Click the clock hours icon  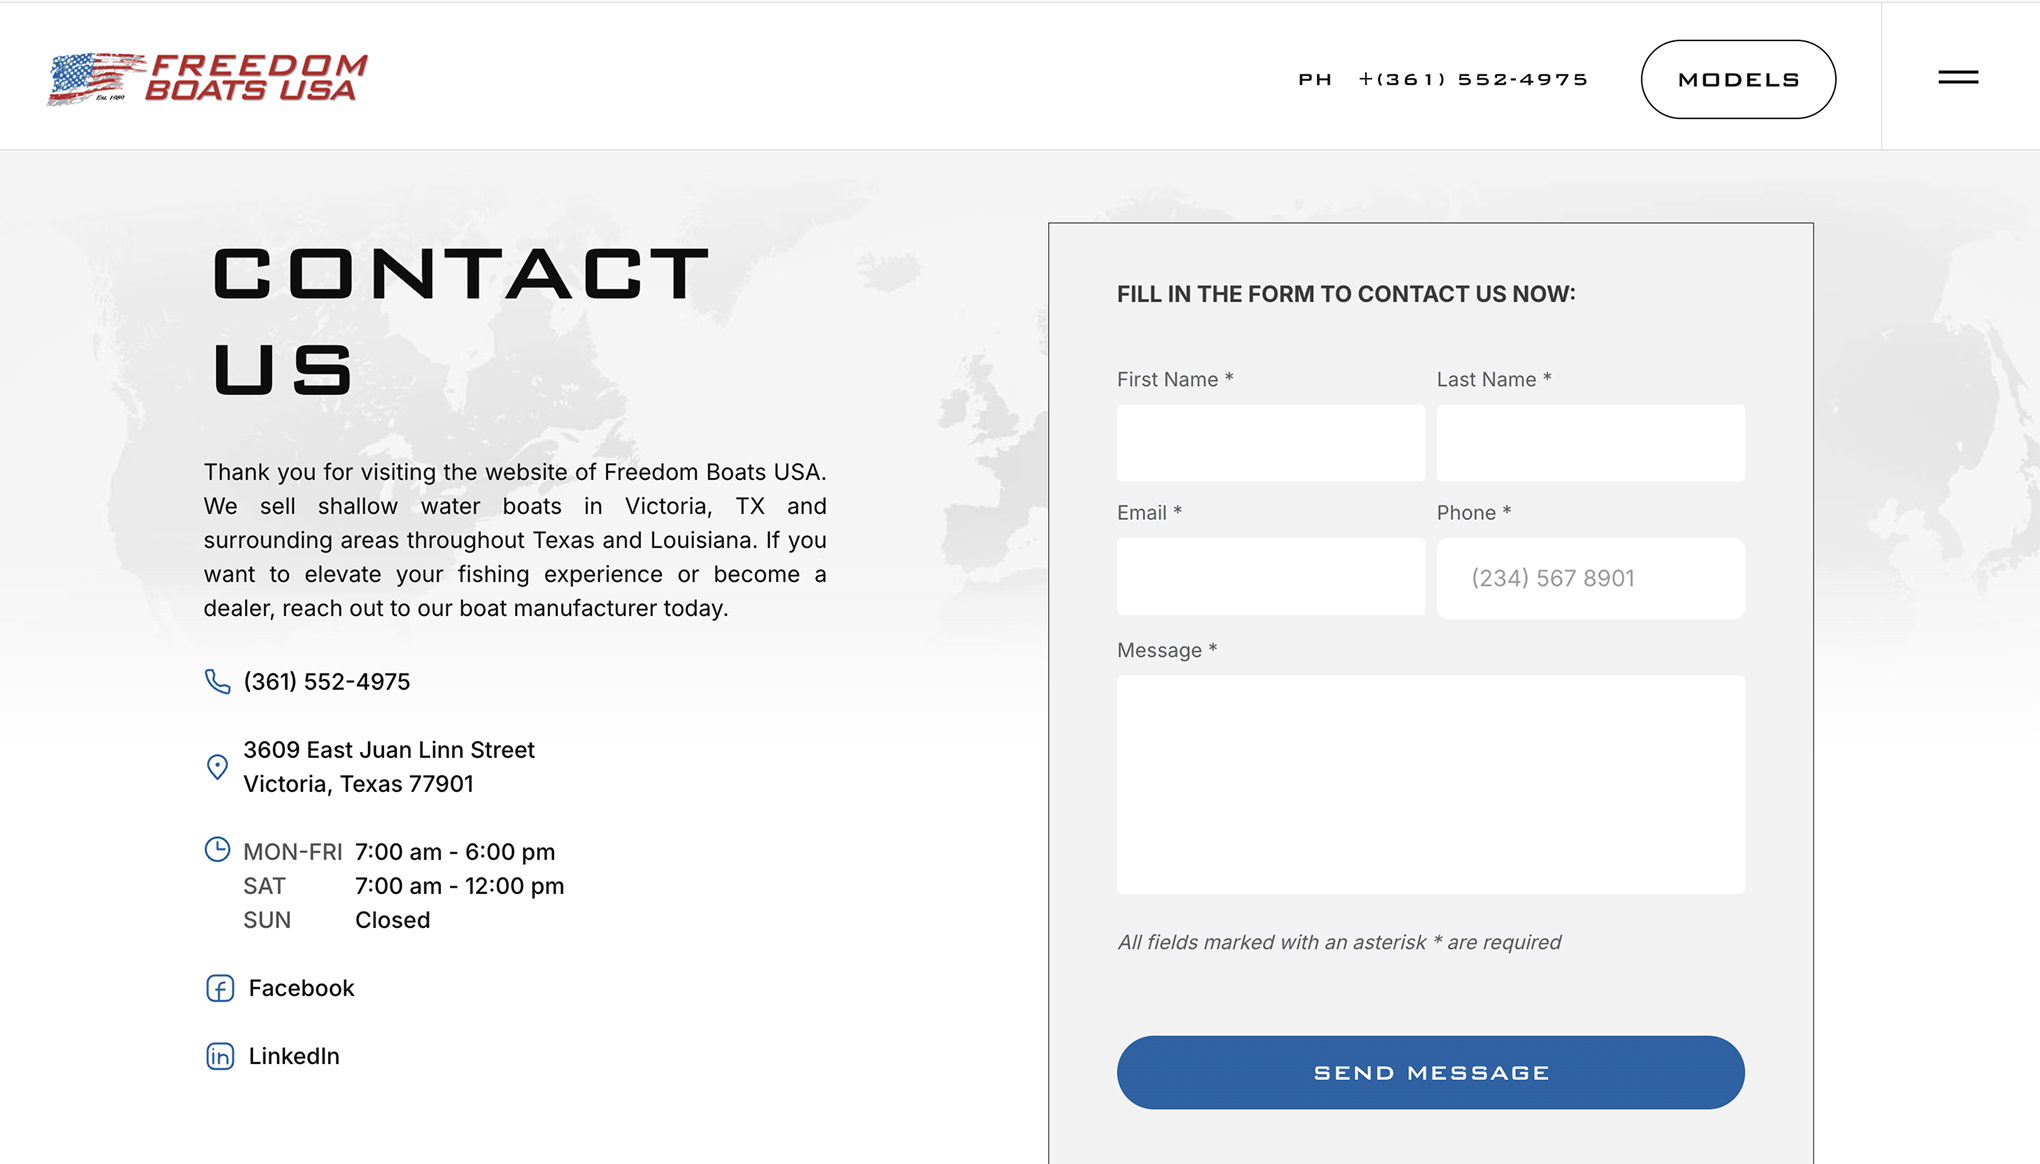click(x=217, y=850)
